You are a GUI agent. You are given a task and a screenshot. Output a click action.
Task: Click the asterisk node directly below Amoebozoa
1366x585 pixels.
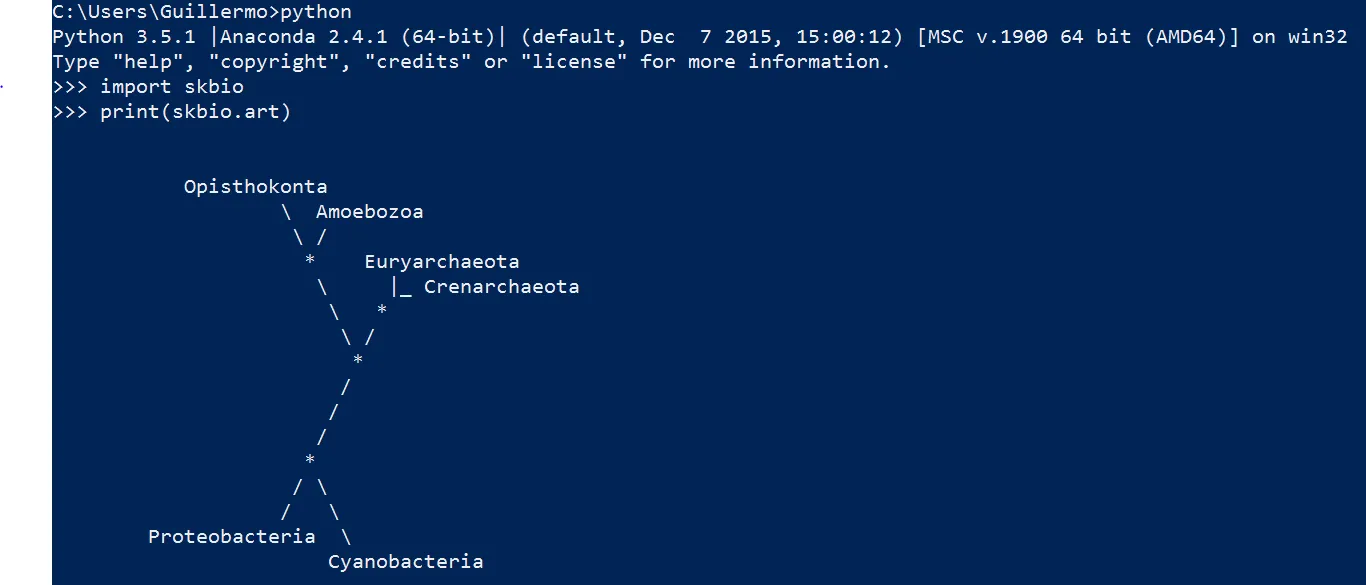pyautogui.click(x=310, y=262)
